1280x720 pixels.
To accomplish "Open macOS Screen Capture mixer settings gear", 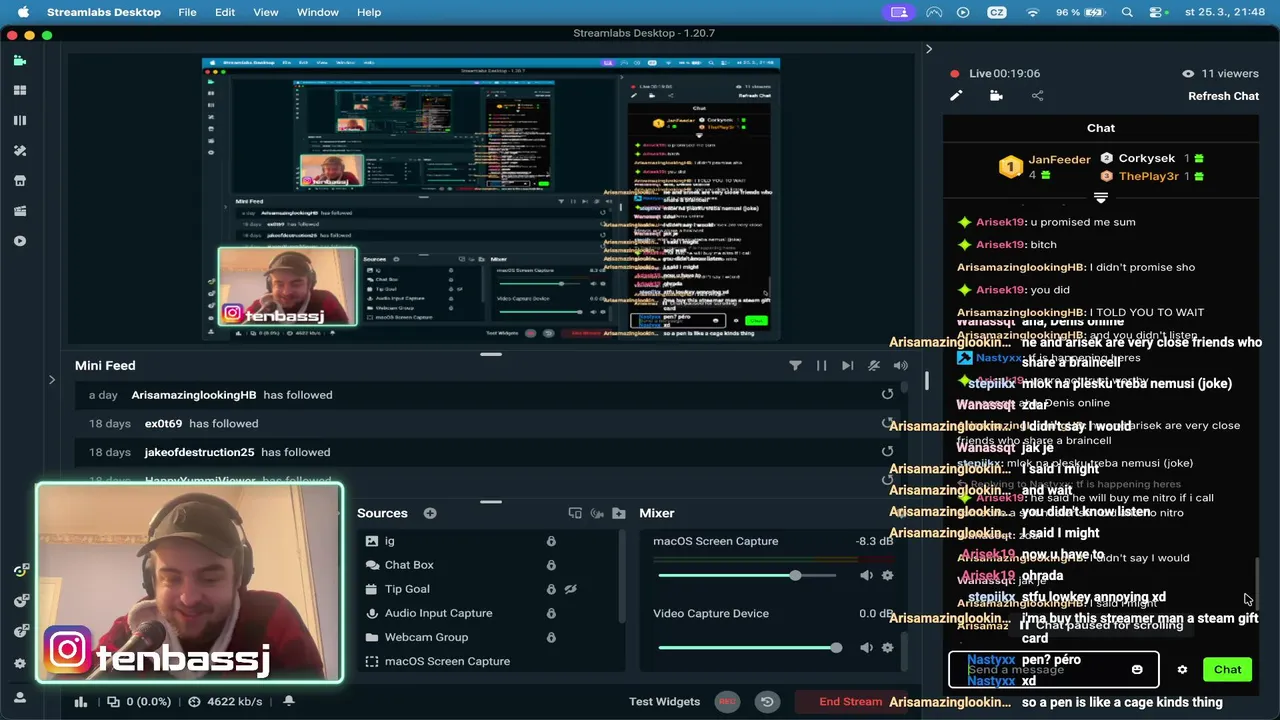I will [x=887, y=575].
